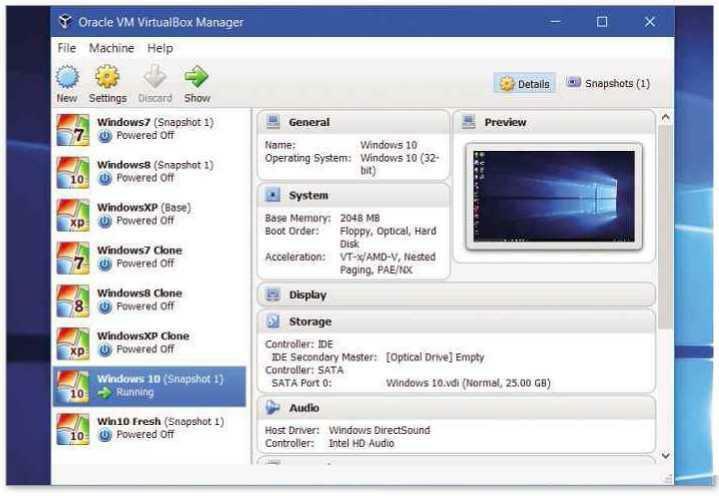719x496 pixels.
Task: Select the Win10 Fresh VM icon
Action: pos(73,429)
